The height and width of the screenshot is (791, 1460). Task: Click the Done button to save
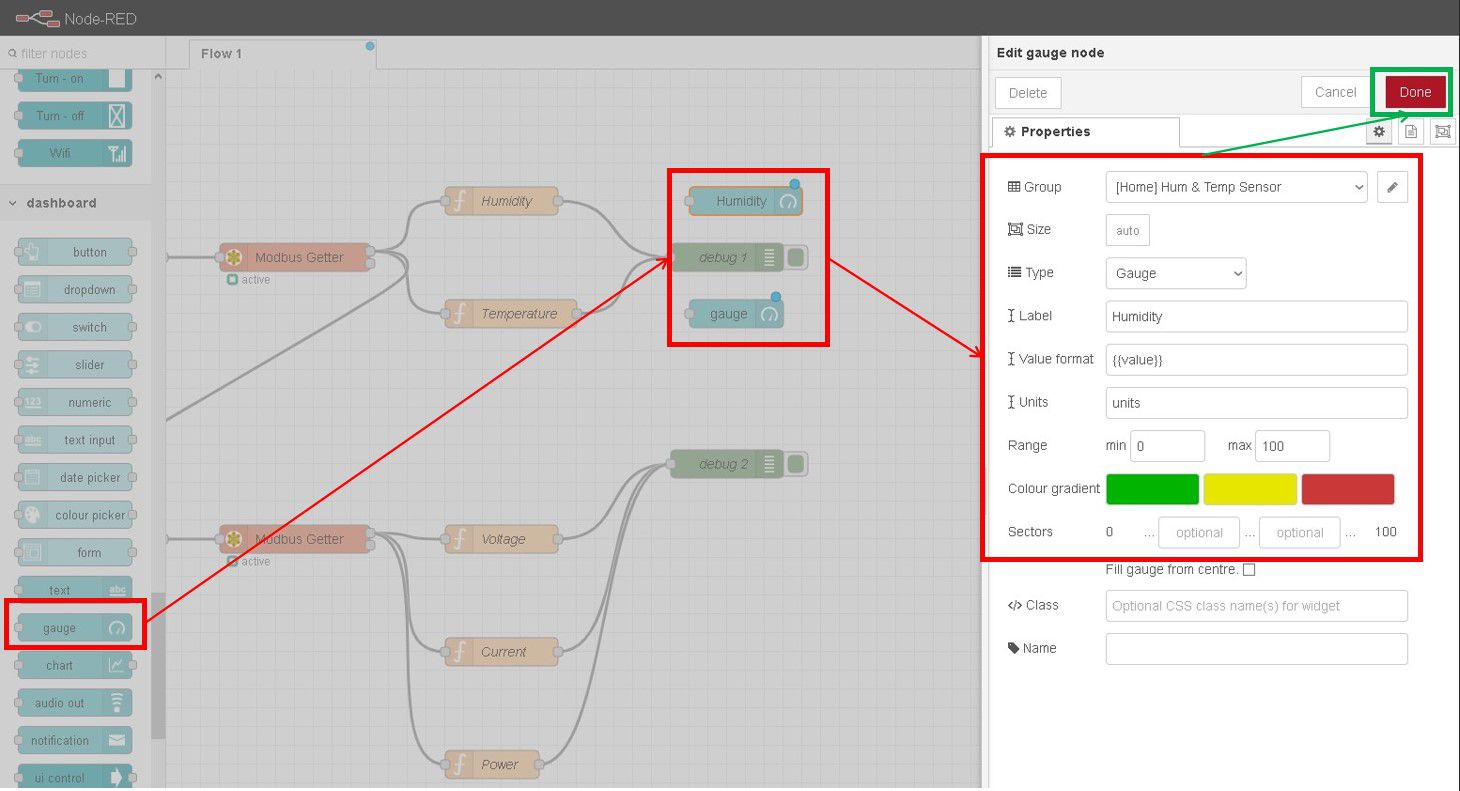click(x=1413, y=91)
